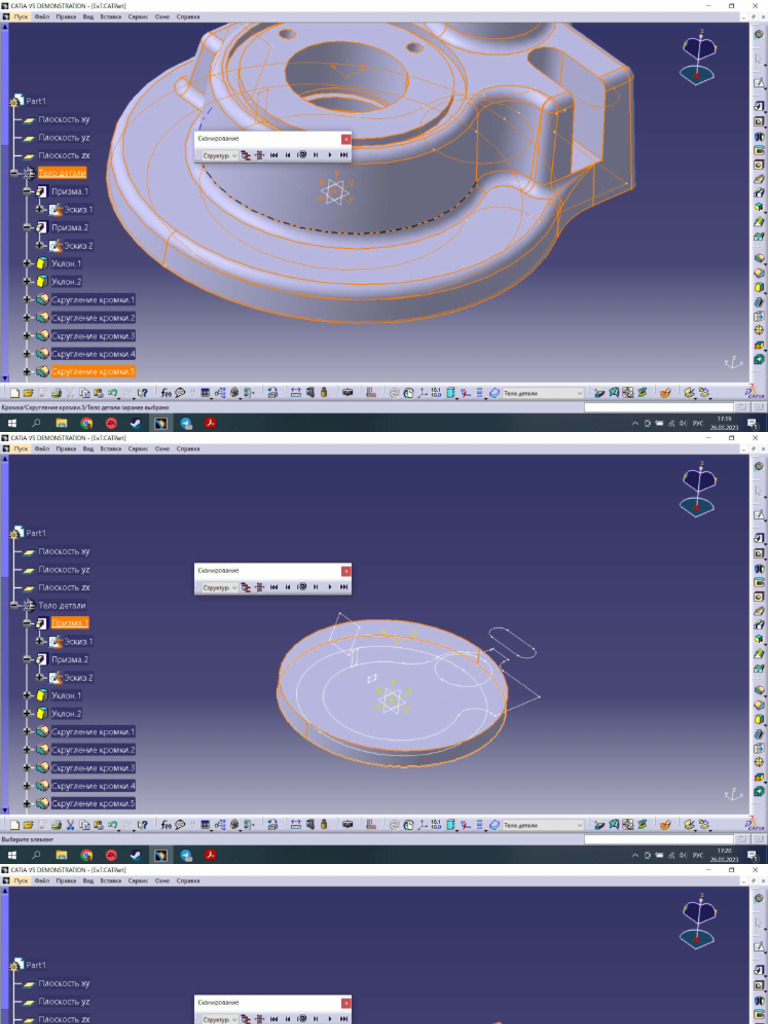Click the Windows Start button in top taskbar
The image size is (768, 1024).
pyautogui.click(x=12, y=423)
